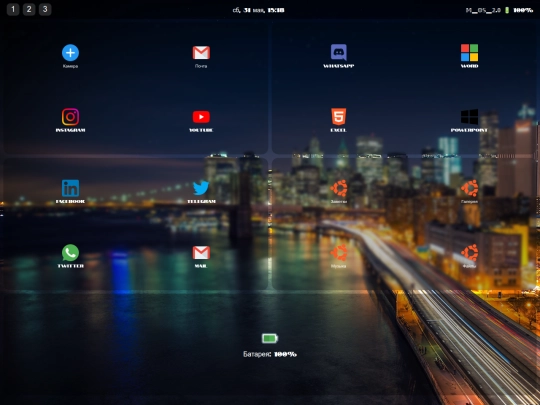Launch the app labeled WHATSAPP
Viewport: 540px width, 405px height.
coord(339,53)
